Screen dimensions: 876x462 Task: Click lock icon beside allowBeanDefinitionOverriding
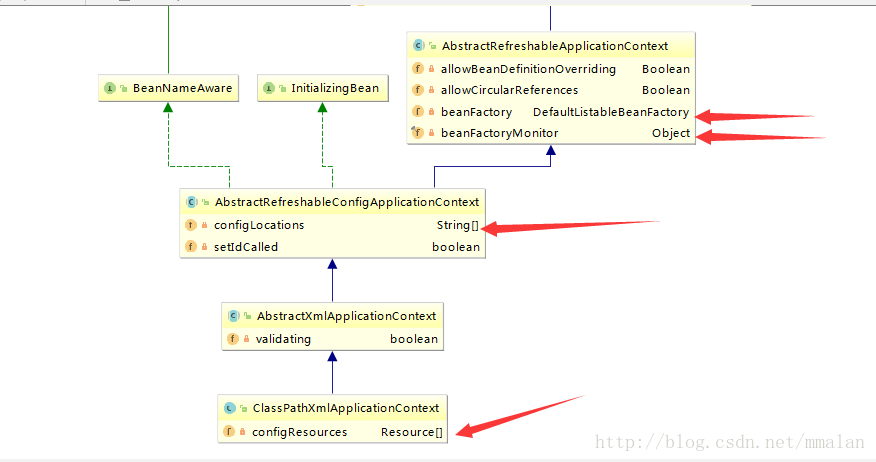(x=431, y=69)
